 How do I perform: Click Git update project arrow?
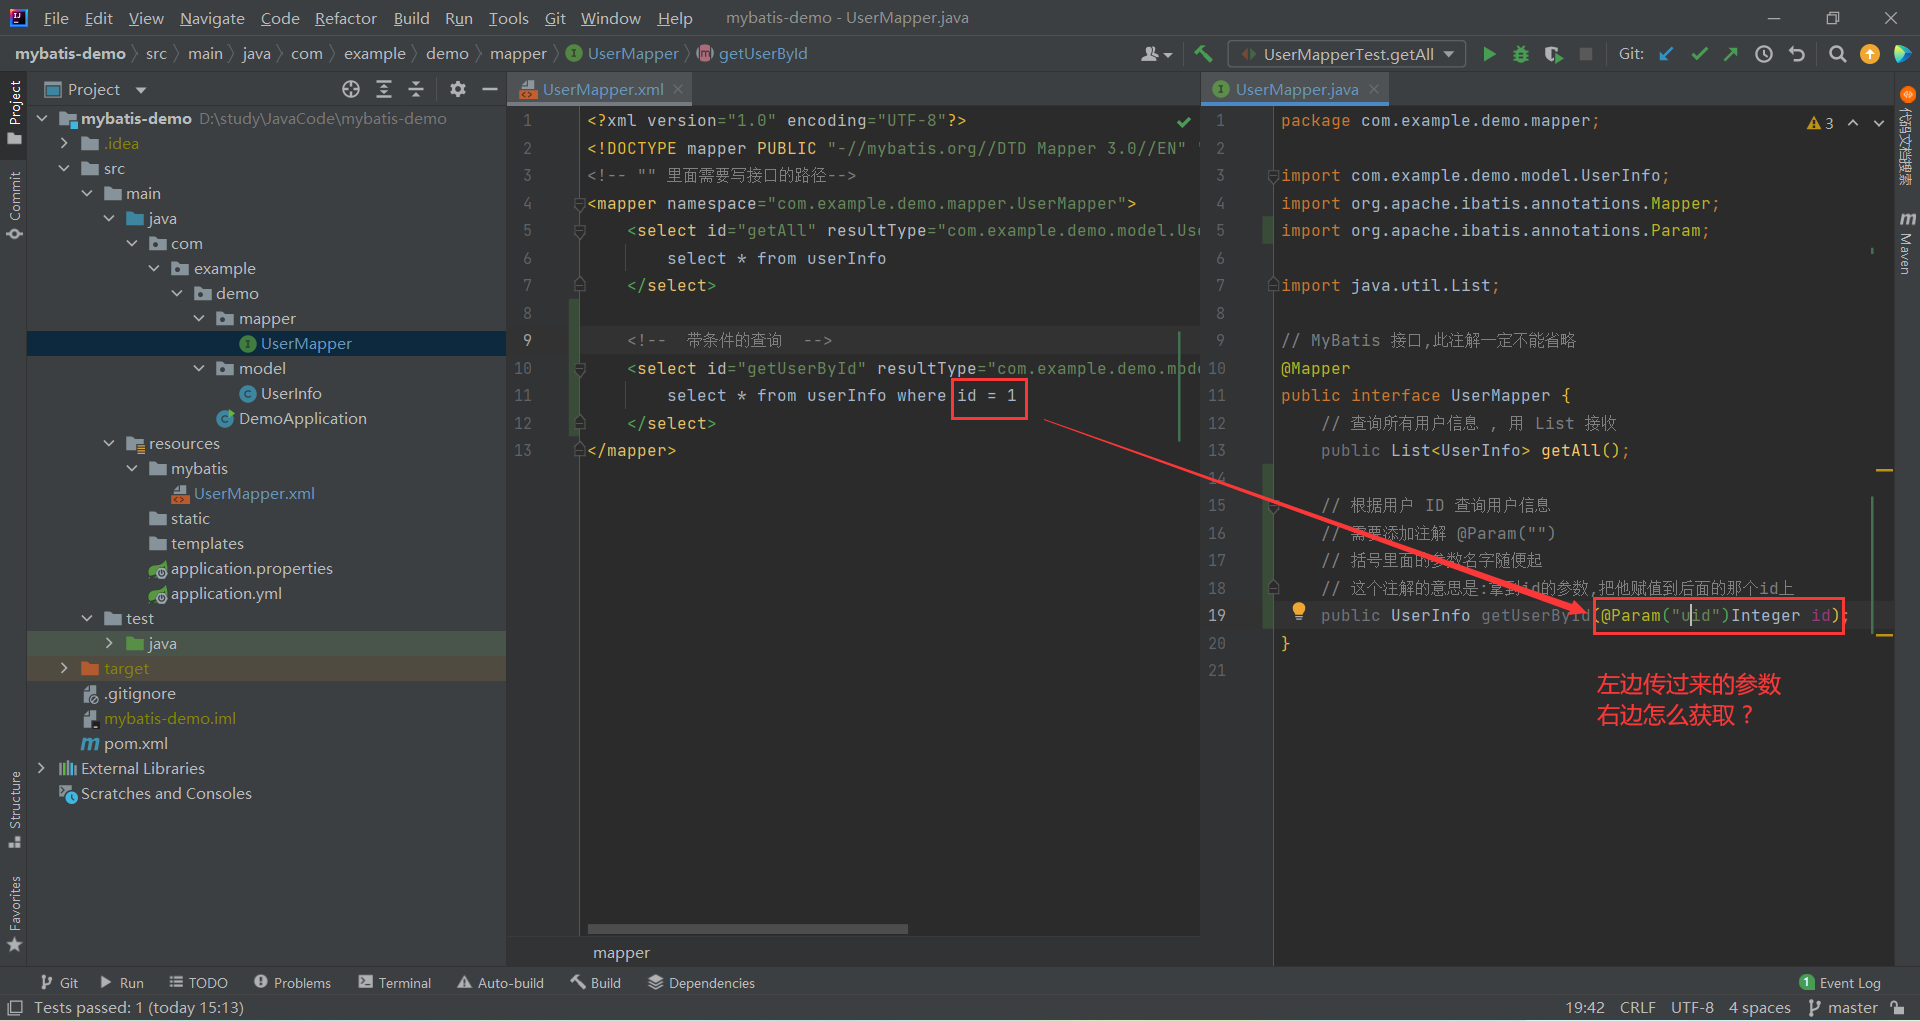point(1666,54)
